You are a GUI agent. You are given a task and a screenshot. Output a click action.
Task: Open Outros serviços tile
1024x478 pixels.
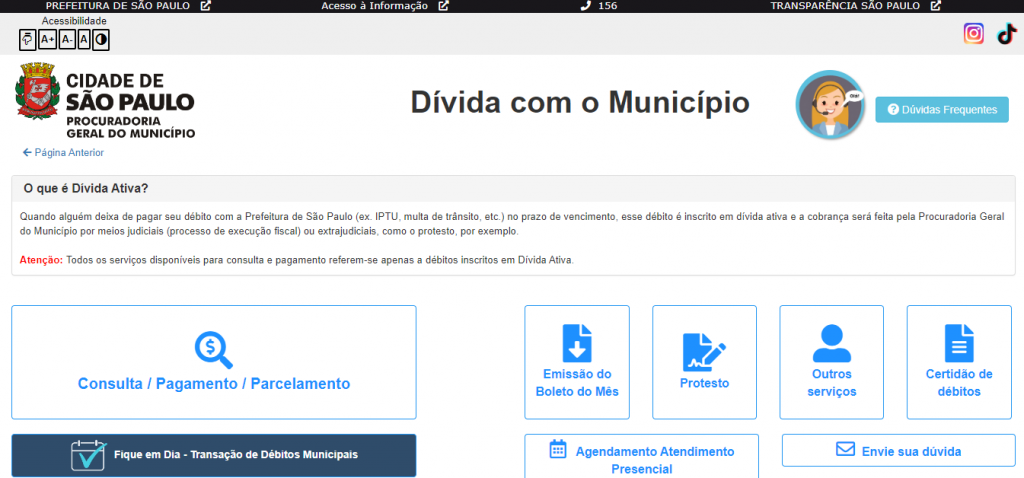pyautogui.click(x=831, y=362)
